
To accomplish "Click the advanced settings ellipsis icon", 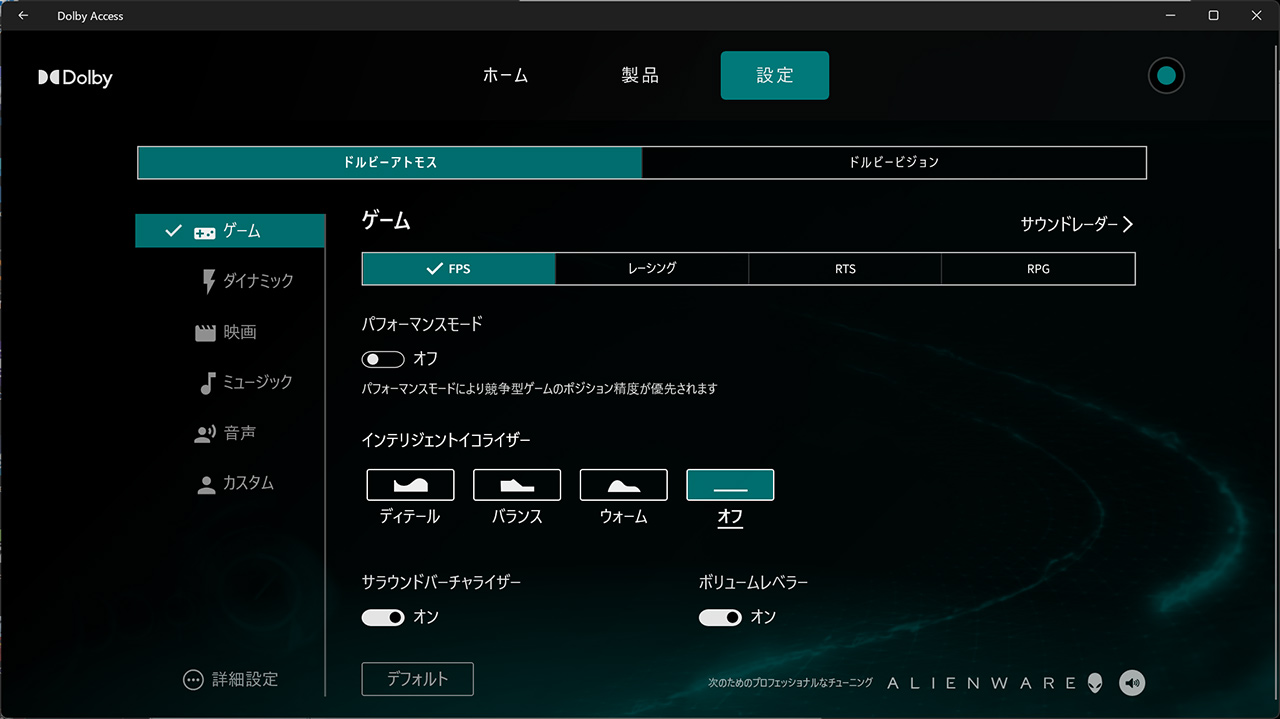I will [193, 680].
